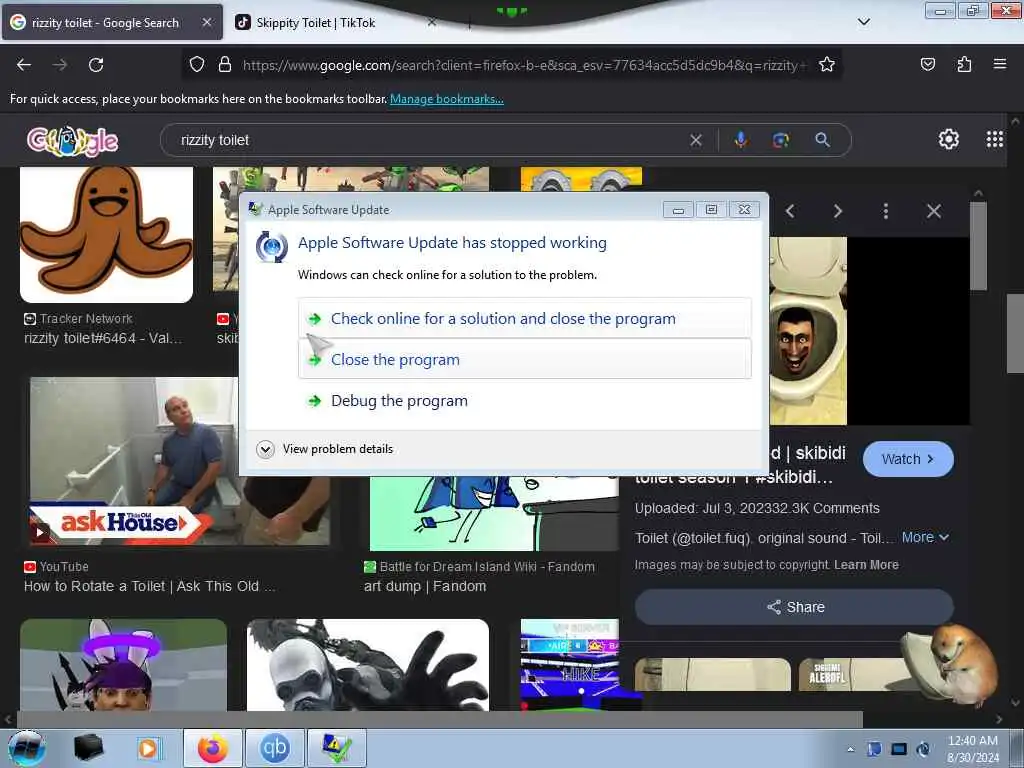Click the Share button
This screenshot has height=768, width=1024.
[794, 607]
